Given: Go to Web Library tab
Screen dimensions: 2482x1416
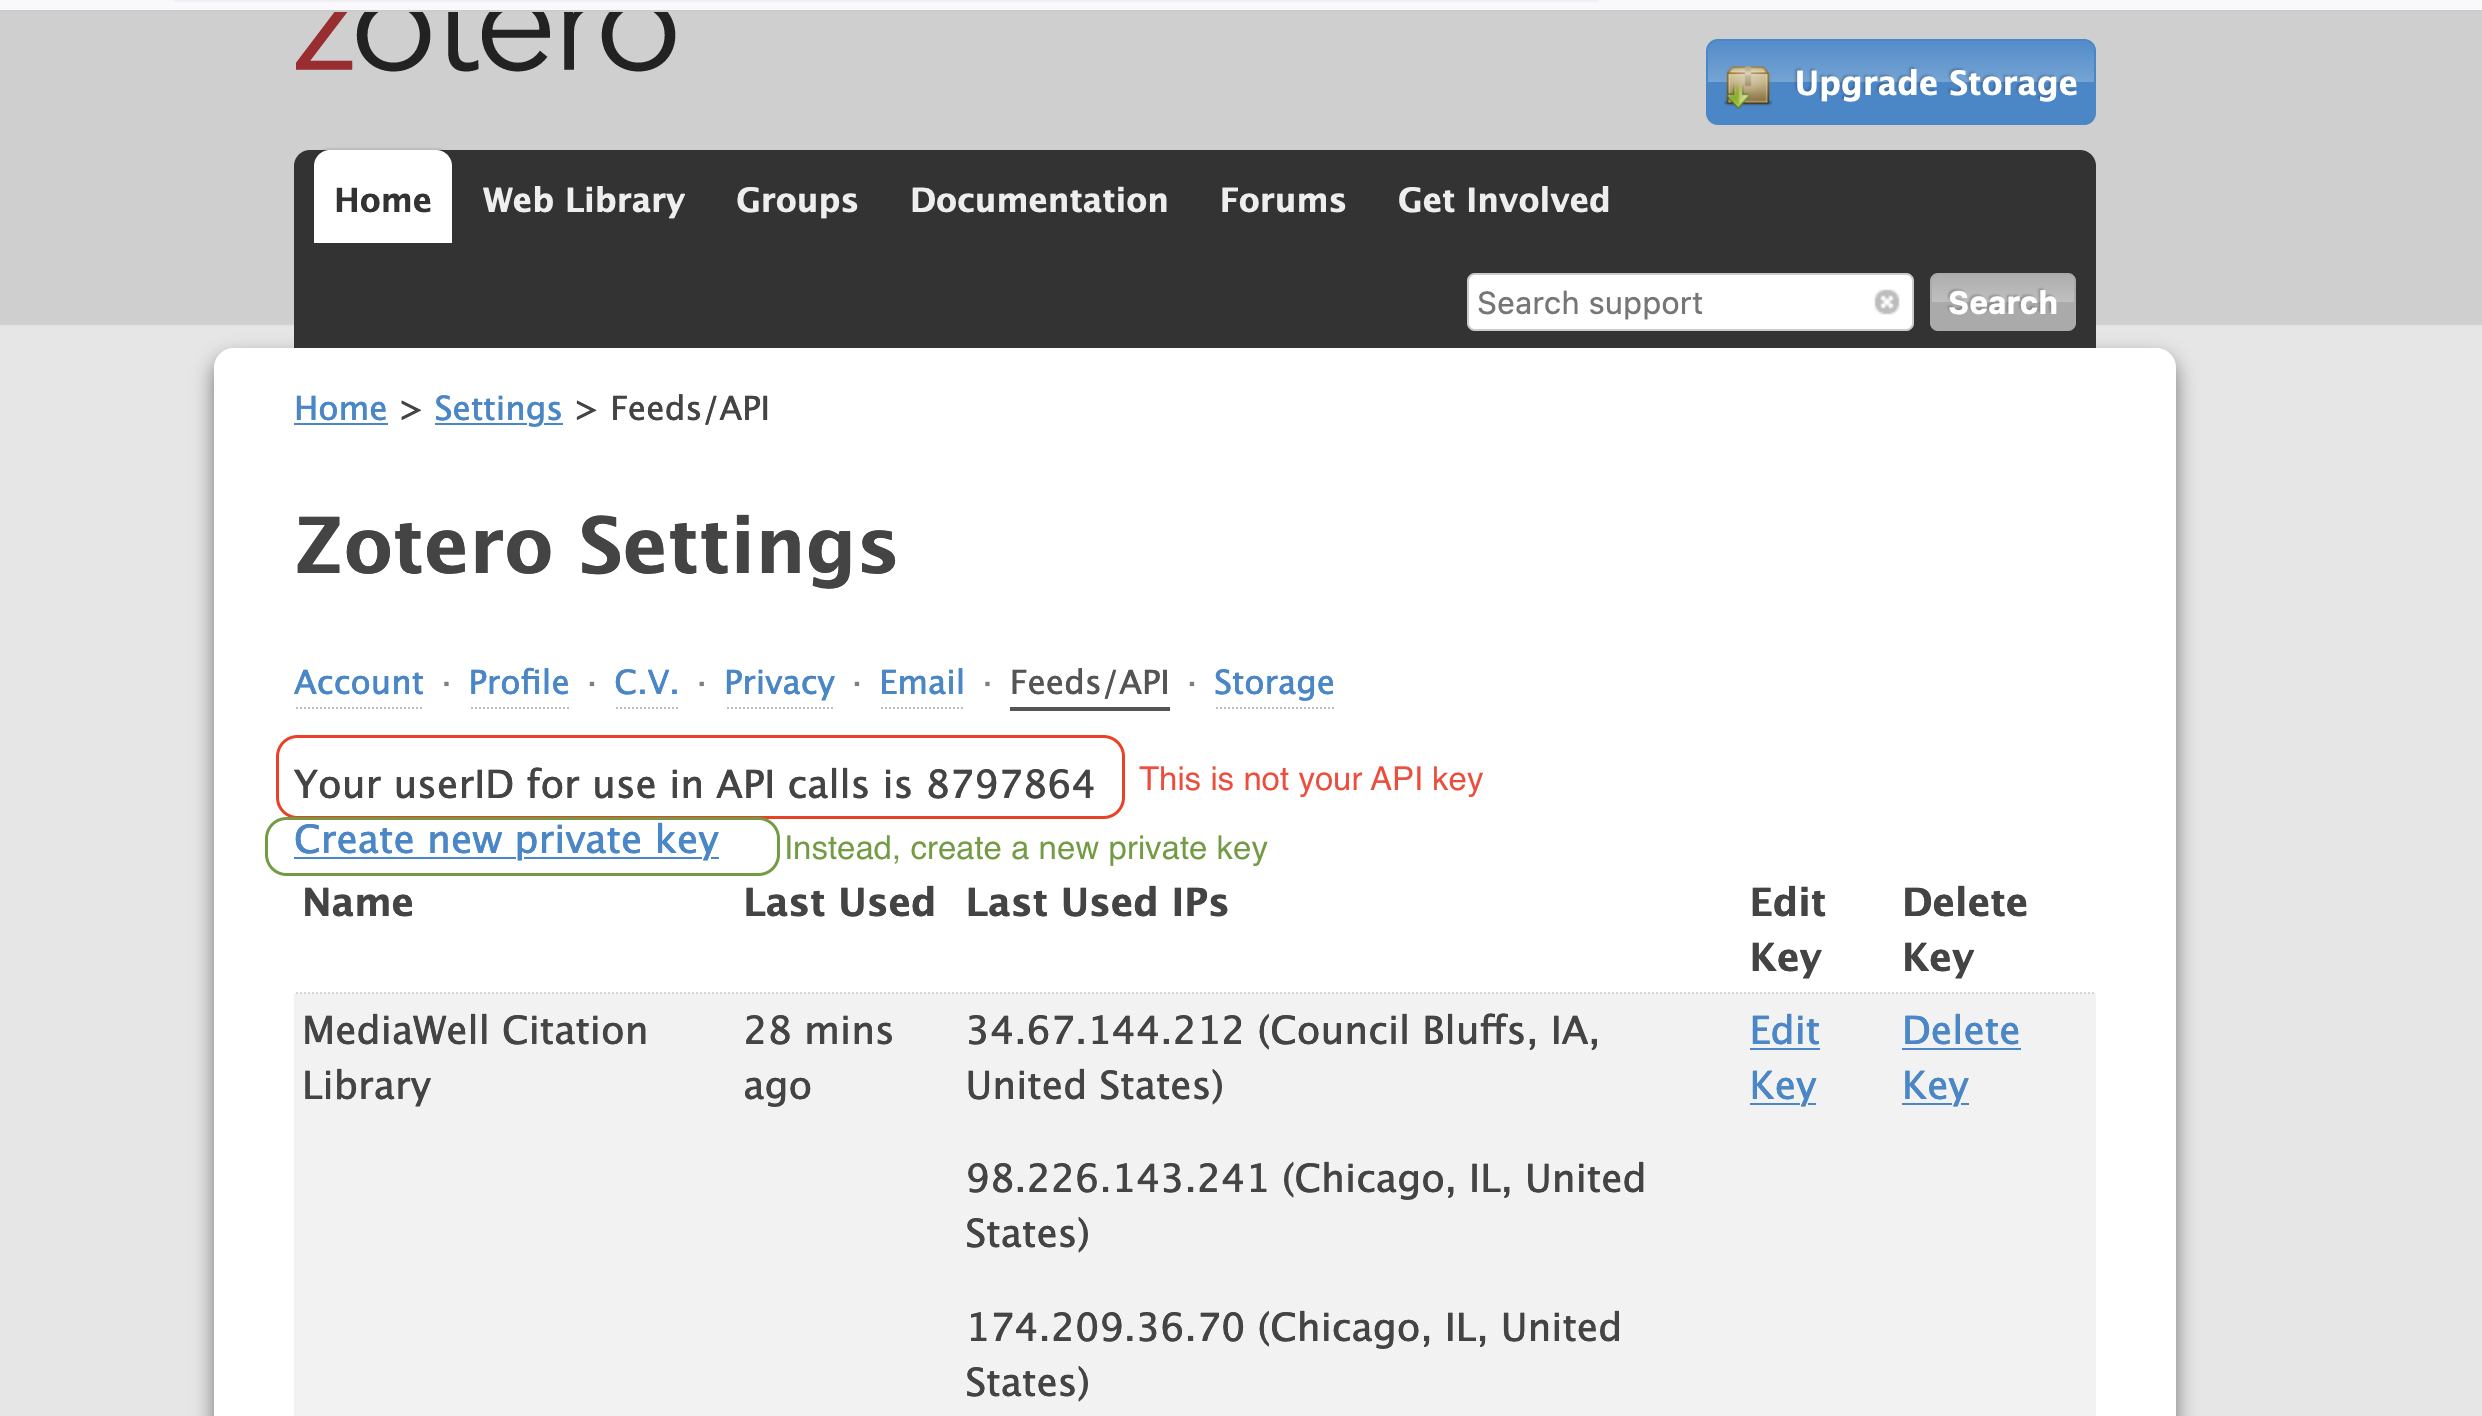Looking at the screenshot, I should click(583, 199).
